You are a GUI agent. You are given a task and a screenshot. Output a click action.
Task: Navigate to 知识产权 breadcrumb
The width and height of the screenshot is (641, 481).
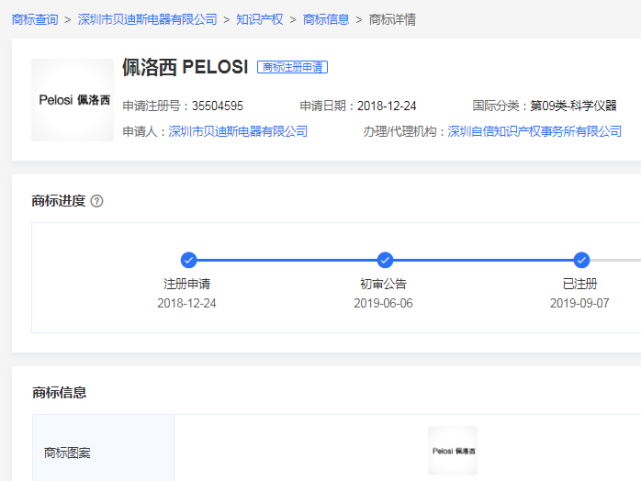tap(260, 19)
